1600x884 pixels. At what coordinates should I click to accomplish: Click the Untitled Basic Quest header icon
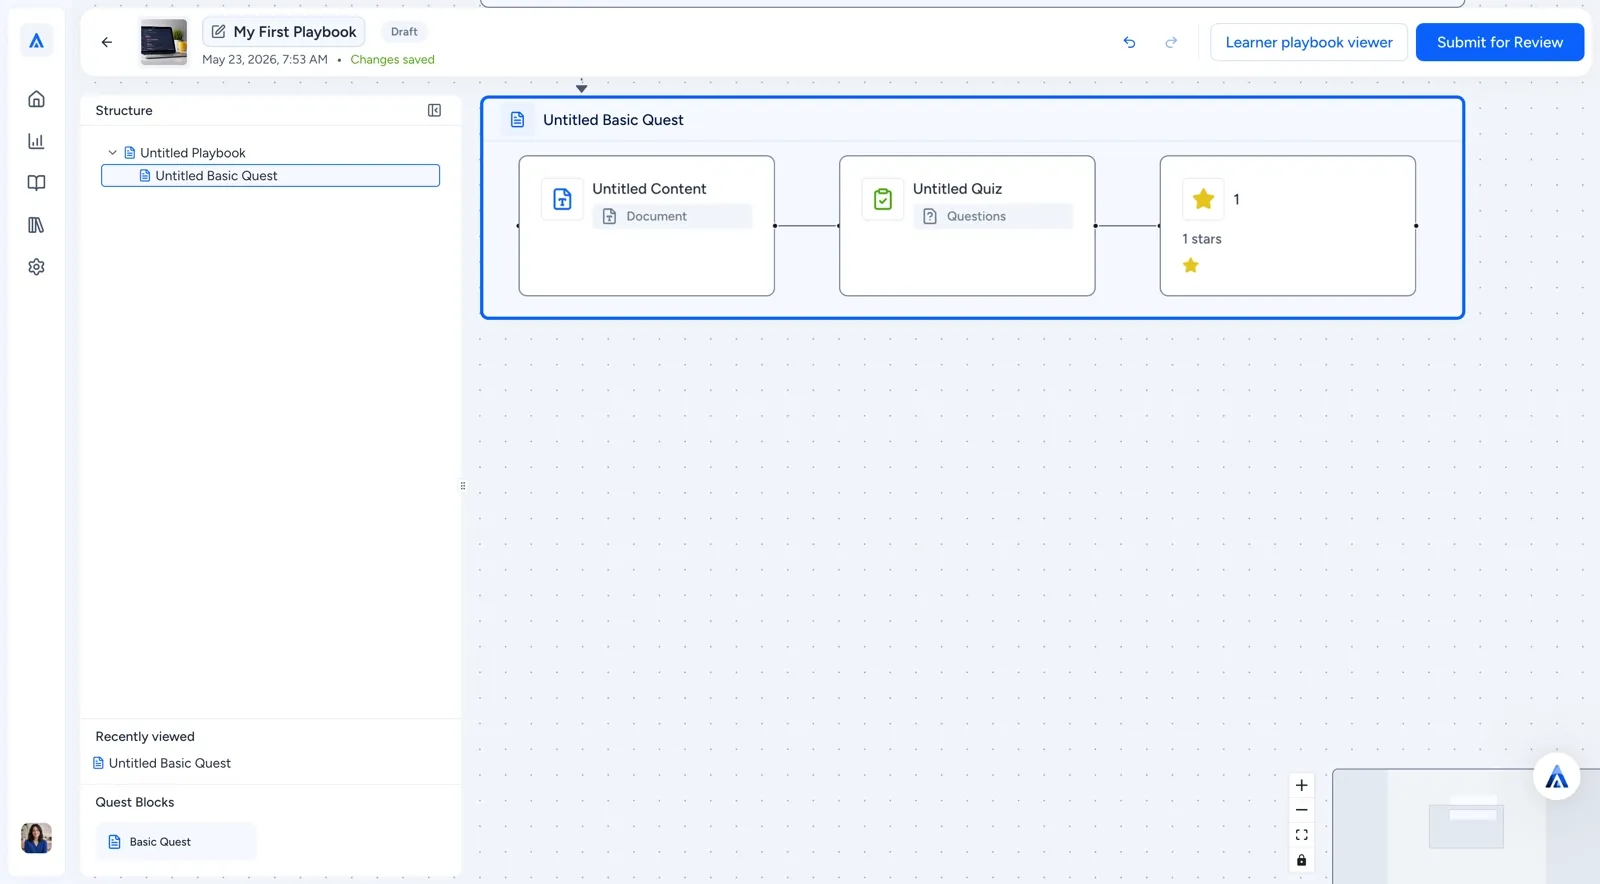[518, 120]
